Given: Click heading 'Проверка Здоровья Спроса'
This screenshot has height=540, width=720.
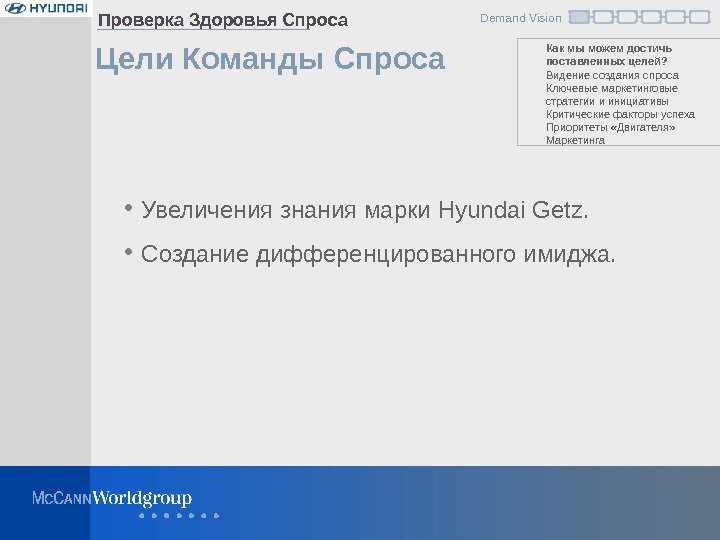Looking at the screenshot, I should [x=223, y=20].
